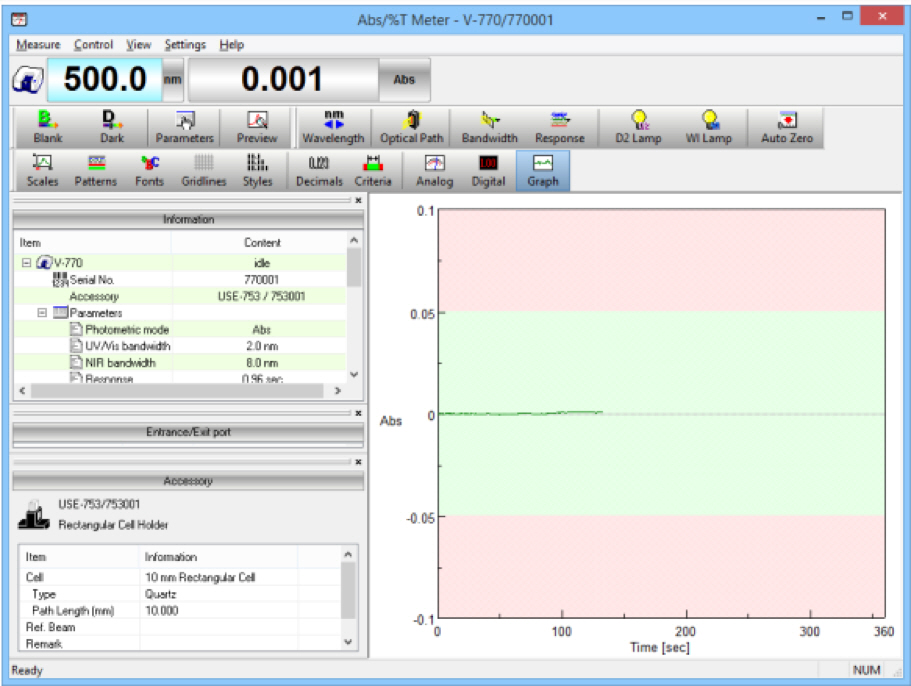Open the Criteria settings
Viewport: 911px width, 686px height.
point(373,170)
